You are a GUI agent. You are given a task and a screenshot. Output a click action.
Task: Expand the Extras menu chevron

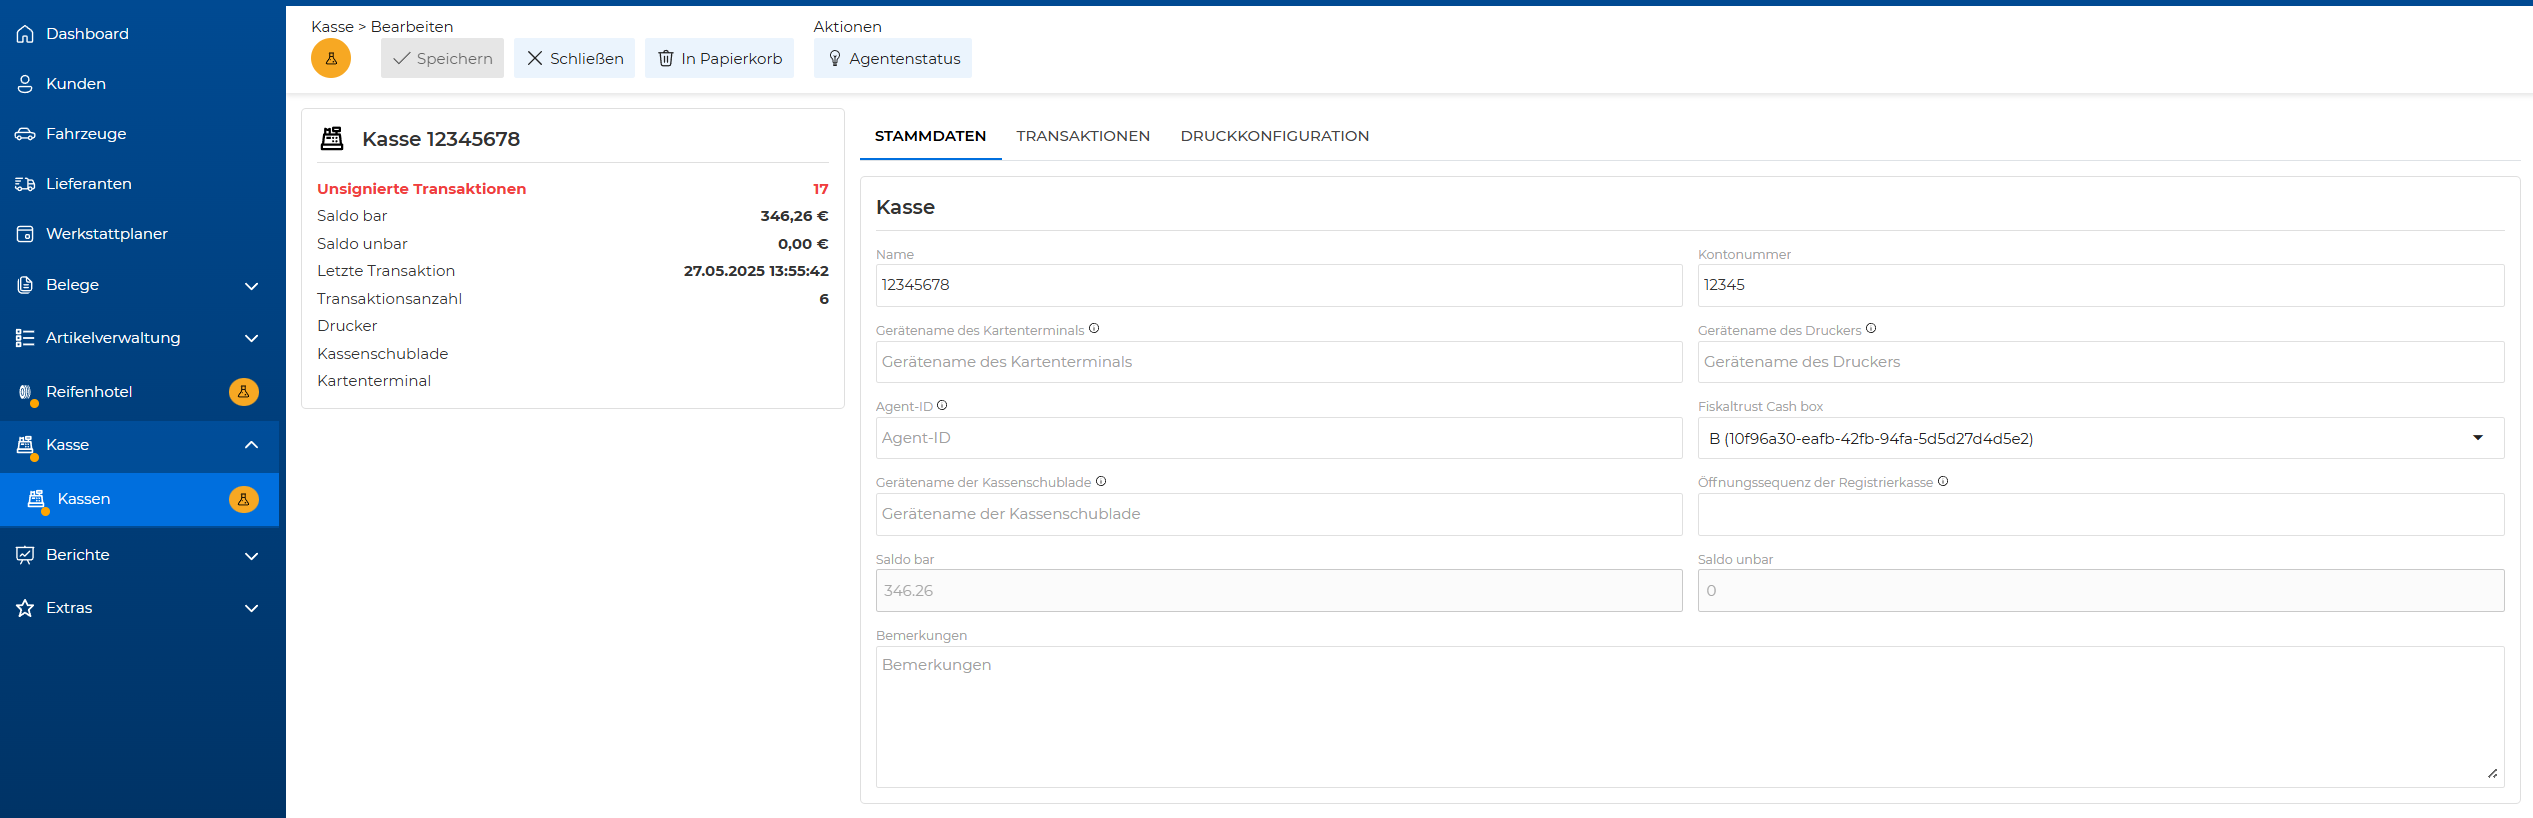click(252, 608)
